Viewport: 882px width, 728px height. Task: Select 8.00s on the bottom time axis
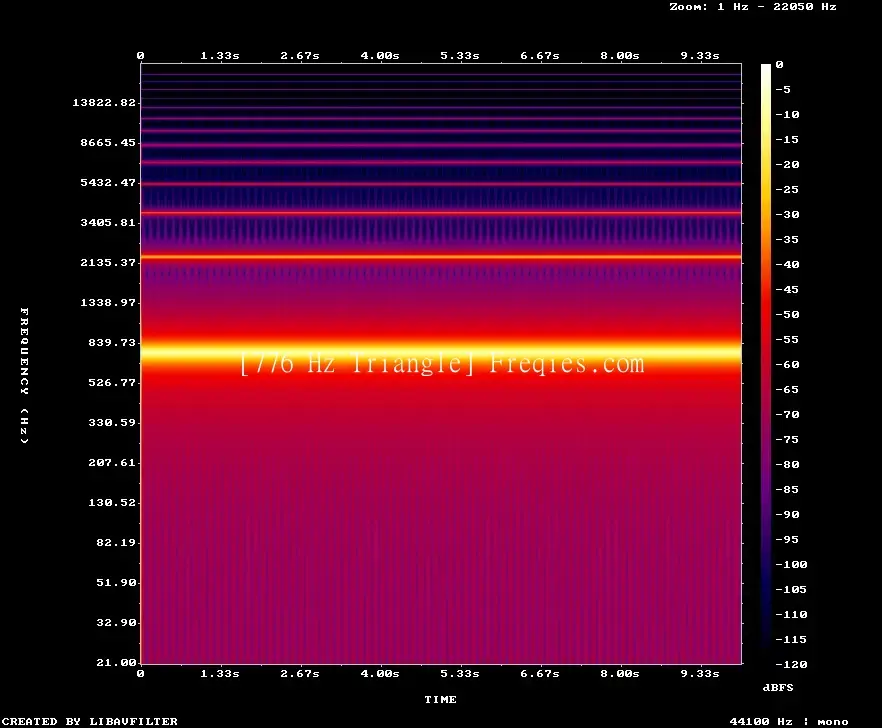pos(619,673)
